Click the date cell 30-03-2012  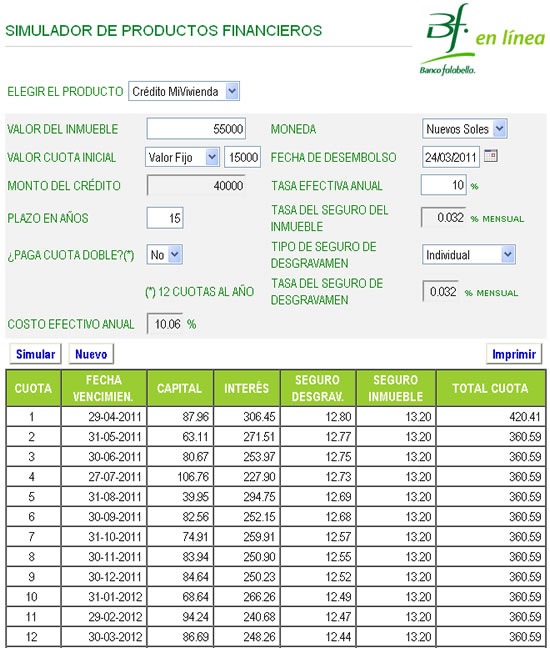[x=104, y=637]
